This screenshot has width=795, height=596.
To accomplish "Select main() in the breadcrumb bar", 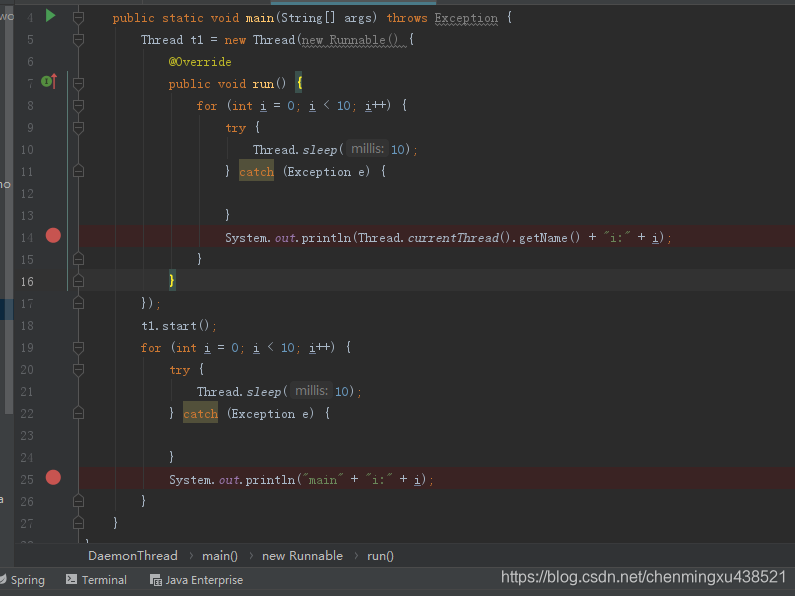I will (220, 556).
